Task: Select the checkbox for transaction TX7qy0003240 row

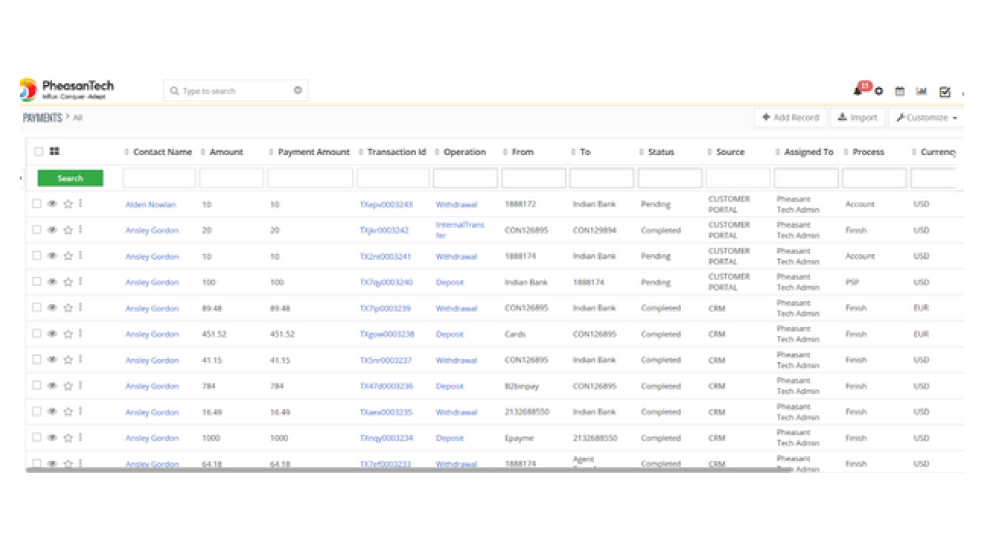Action: point(37,282)
